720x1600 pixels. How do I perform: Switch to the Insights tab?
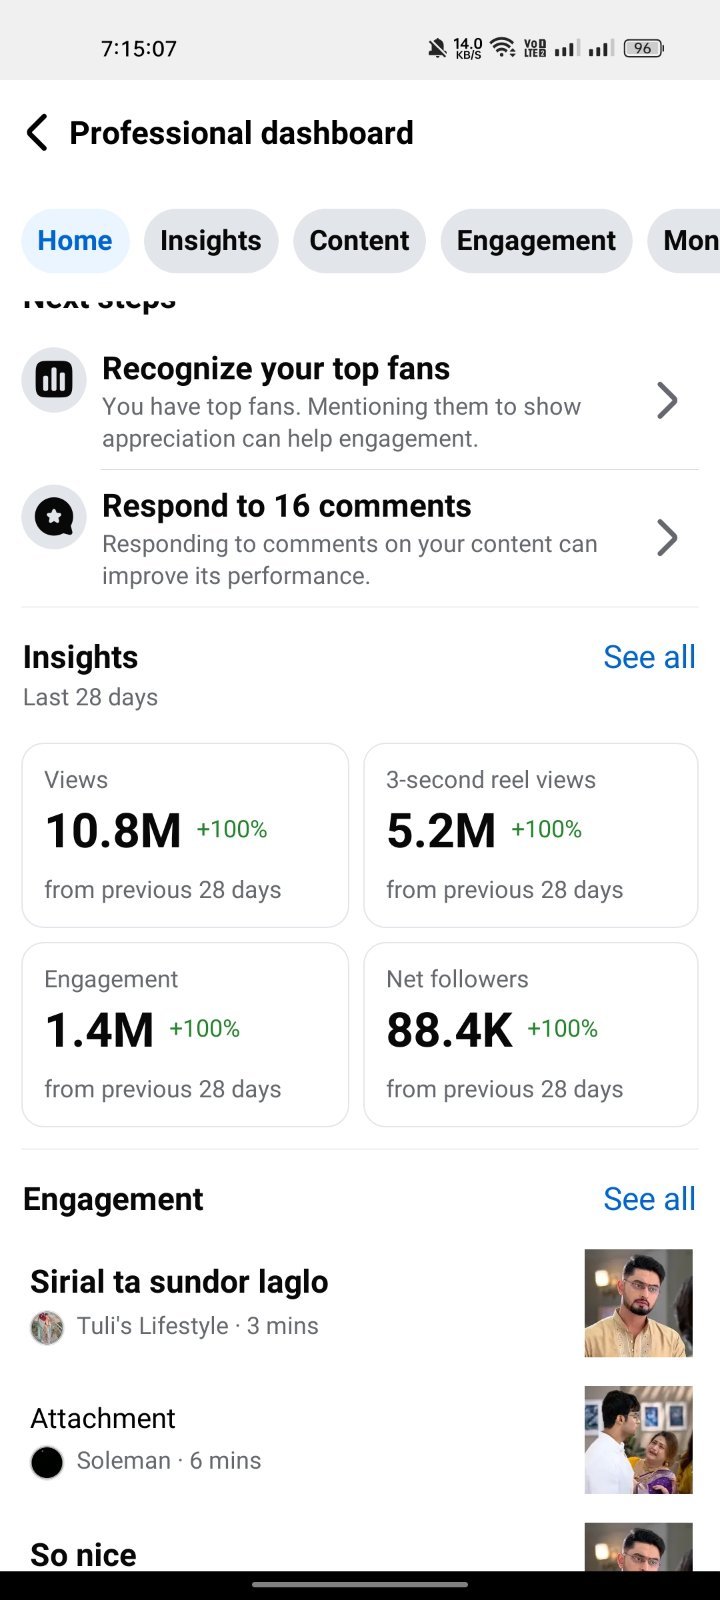pos(211,241)
